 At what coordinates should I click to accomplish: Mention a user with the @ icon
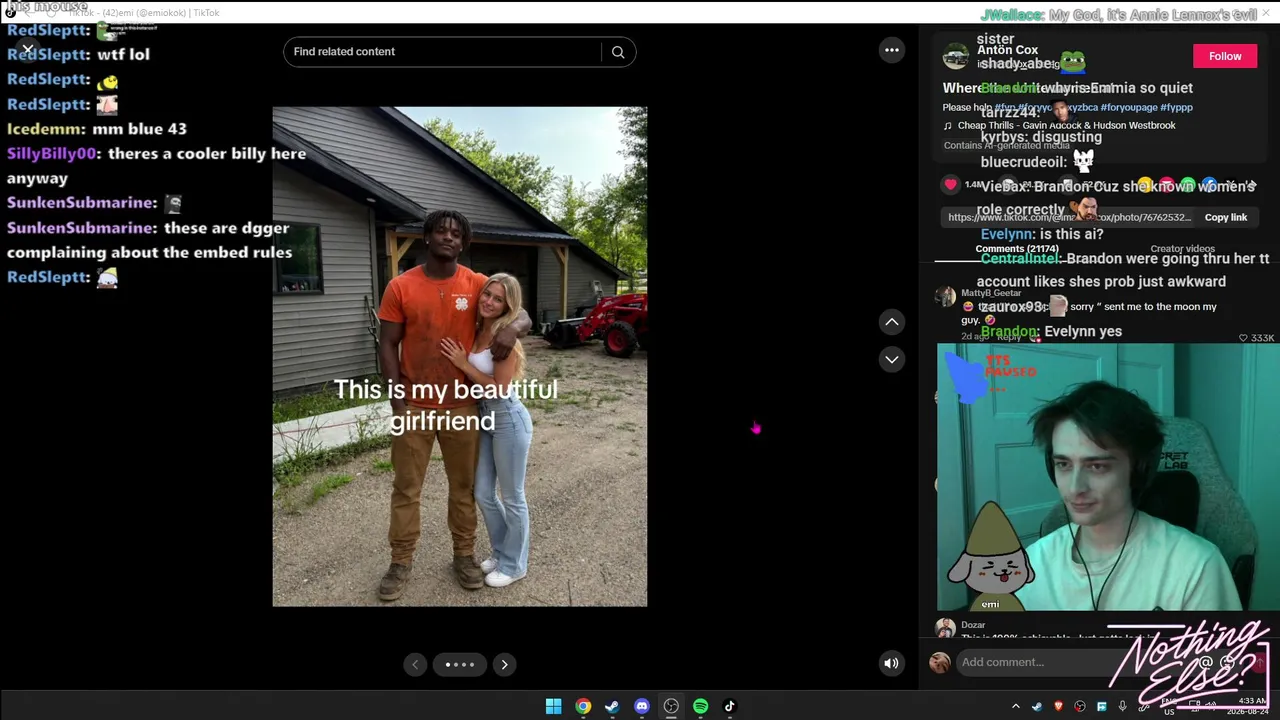(1206, 662)
